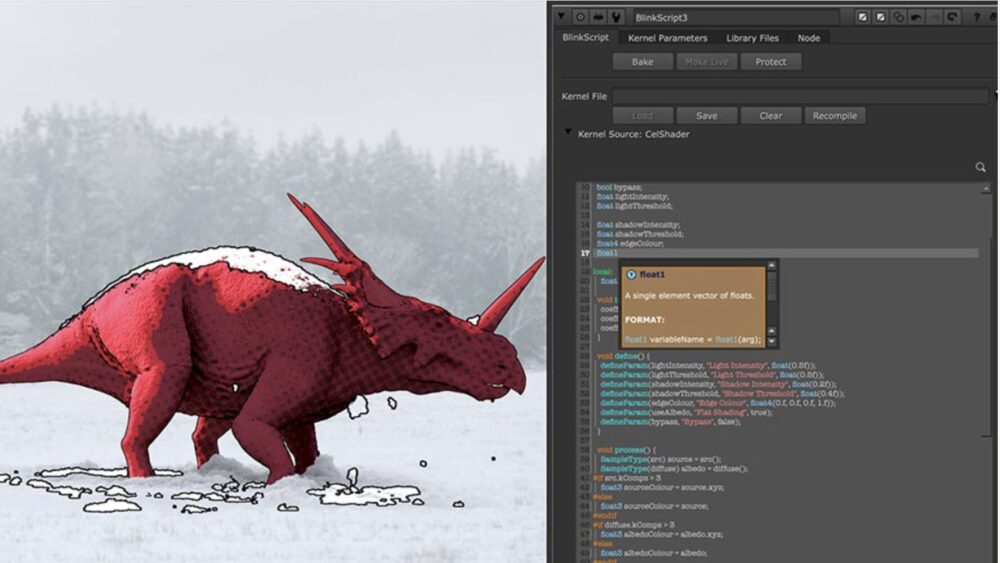
Task: Click the overlapping circles copy icon
Action: click(x=898, y=17)
